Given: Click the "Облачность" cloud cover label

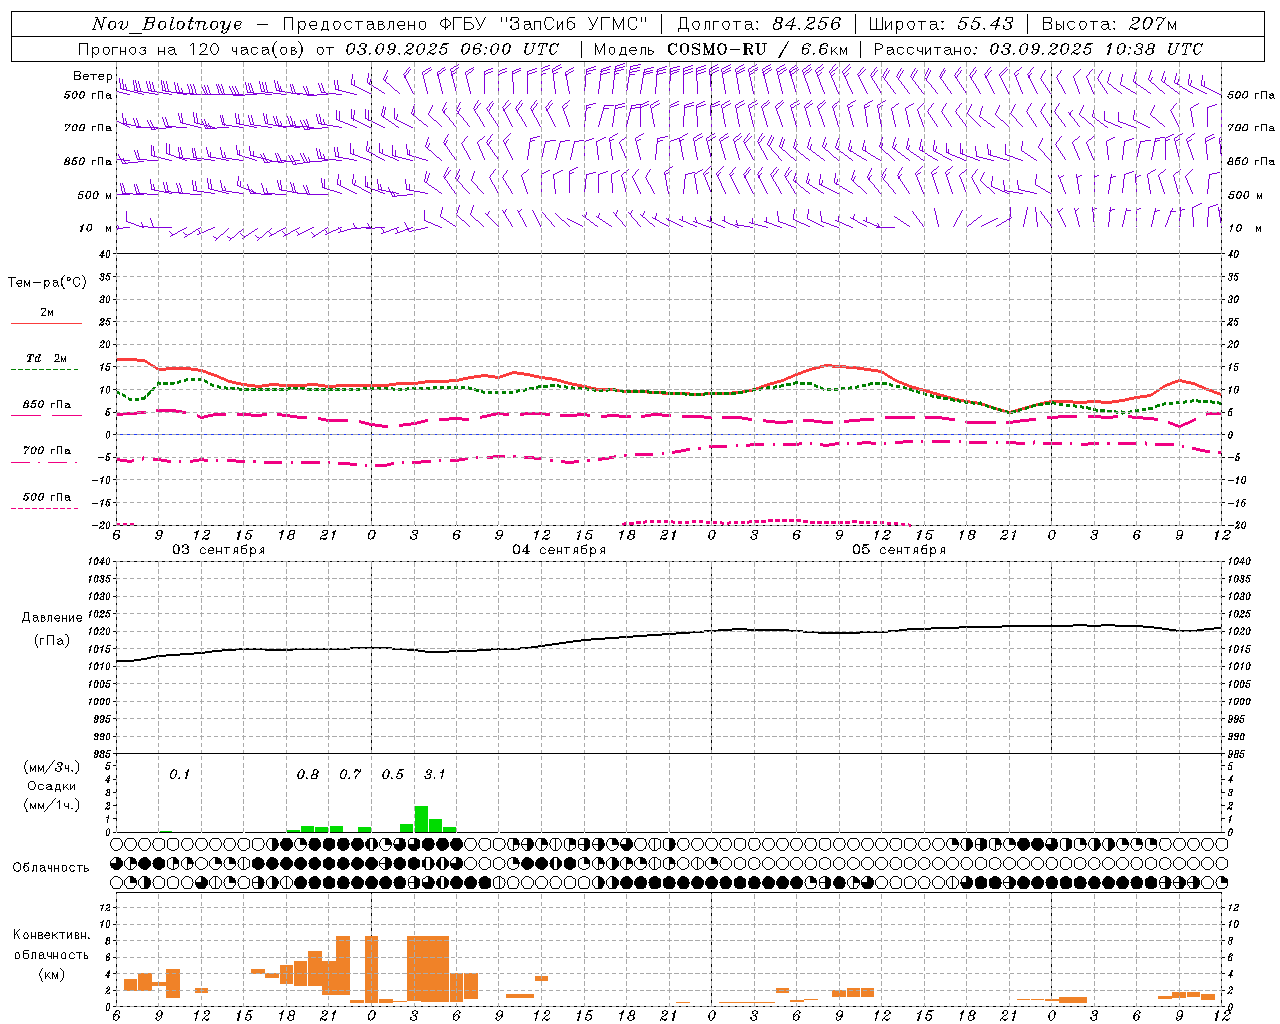Looking at the screenshot, I should click(x=51, y=868).
